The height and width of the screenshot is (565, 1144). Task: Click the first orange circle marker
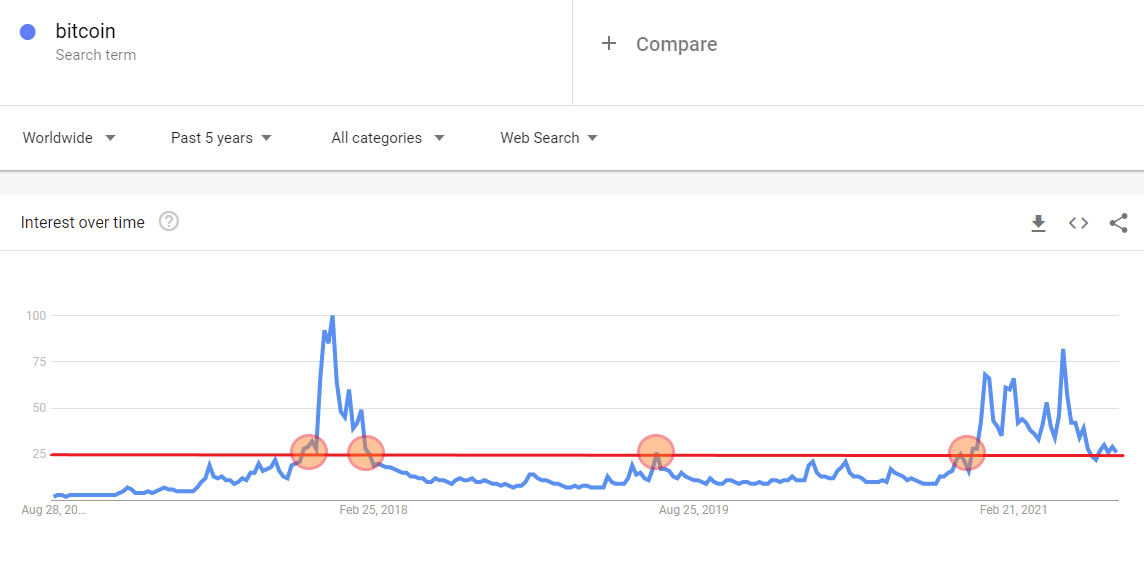(x=308, y=452)
